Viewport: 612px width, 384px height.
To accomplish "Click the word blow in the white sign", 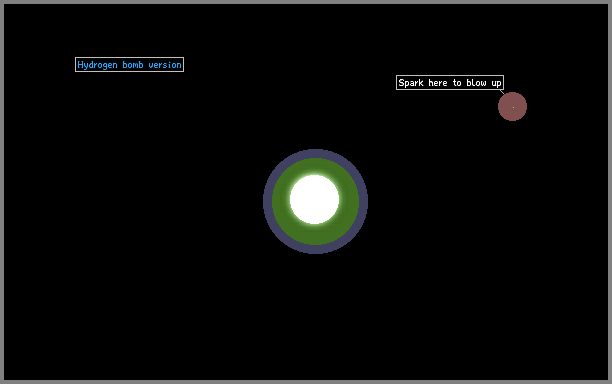I will [x=476, y=83].
